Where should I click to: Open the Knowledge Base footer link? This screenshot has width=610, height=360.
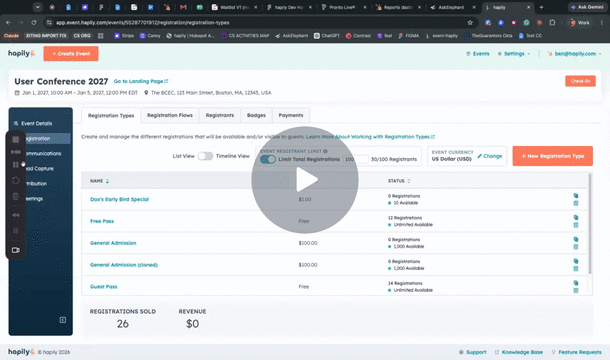tap(519, 352)
